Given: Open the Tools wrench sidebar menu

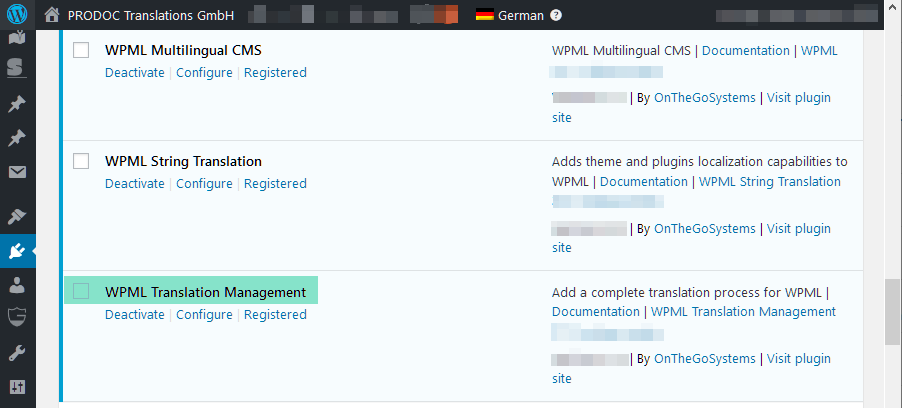Looking at the screenshot, I should 17,353.
